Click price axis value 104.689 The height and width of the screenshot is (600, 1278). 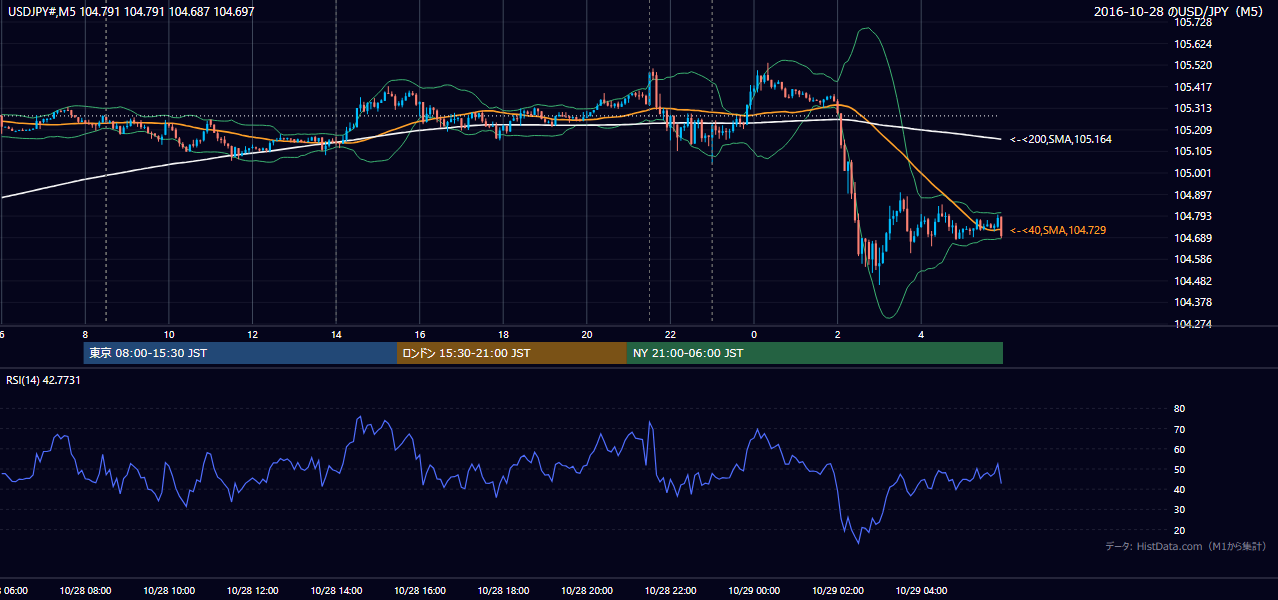[x=1192, y=238]
